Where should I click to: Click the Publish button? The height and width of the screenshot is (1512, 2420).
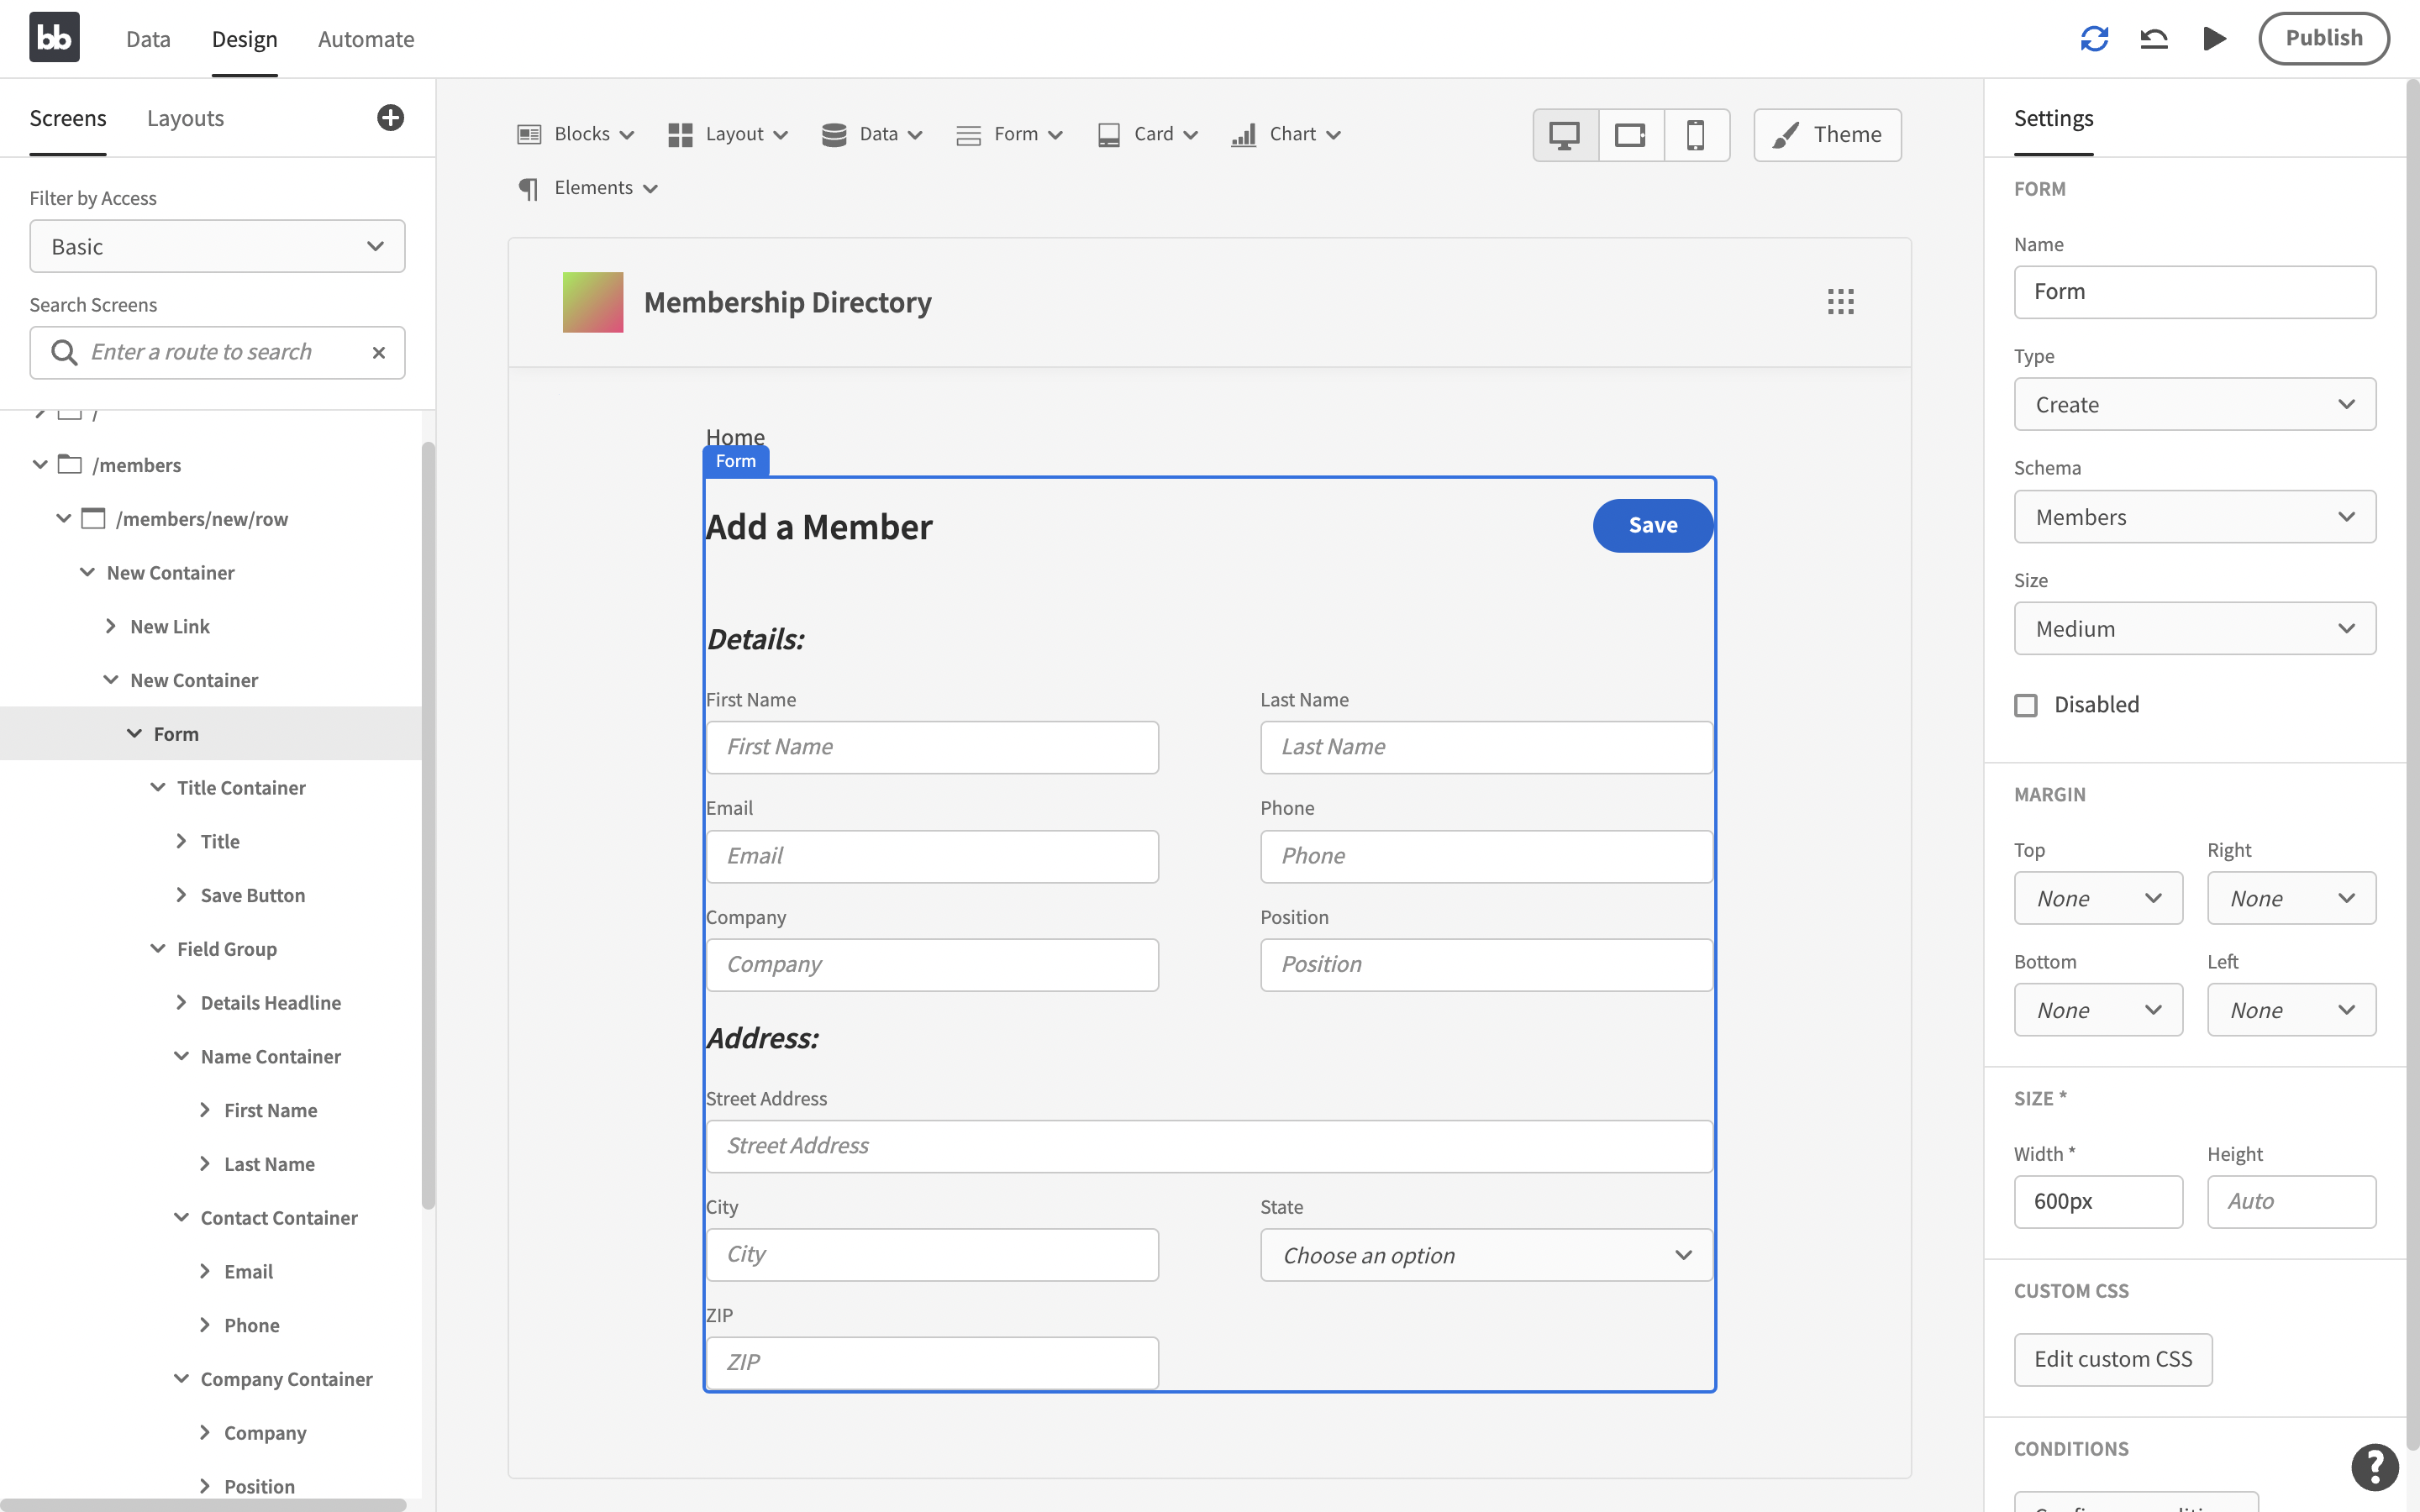[2324, 39]
